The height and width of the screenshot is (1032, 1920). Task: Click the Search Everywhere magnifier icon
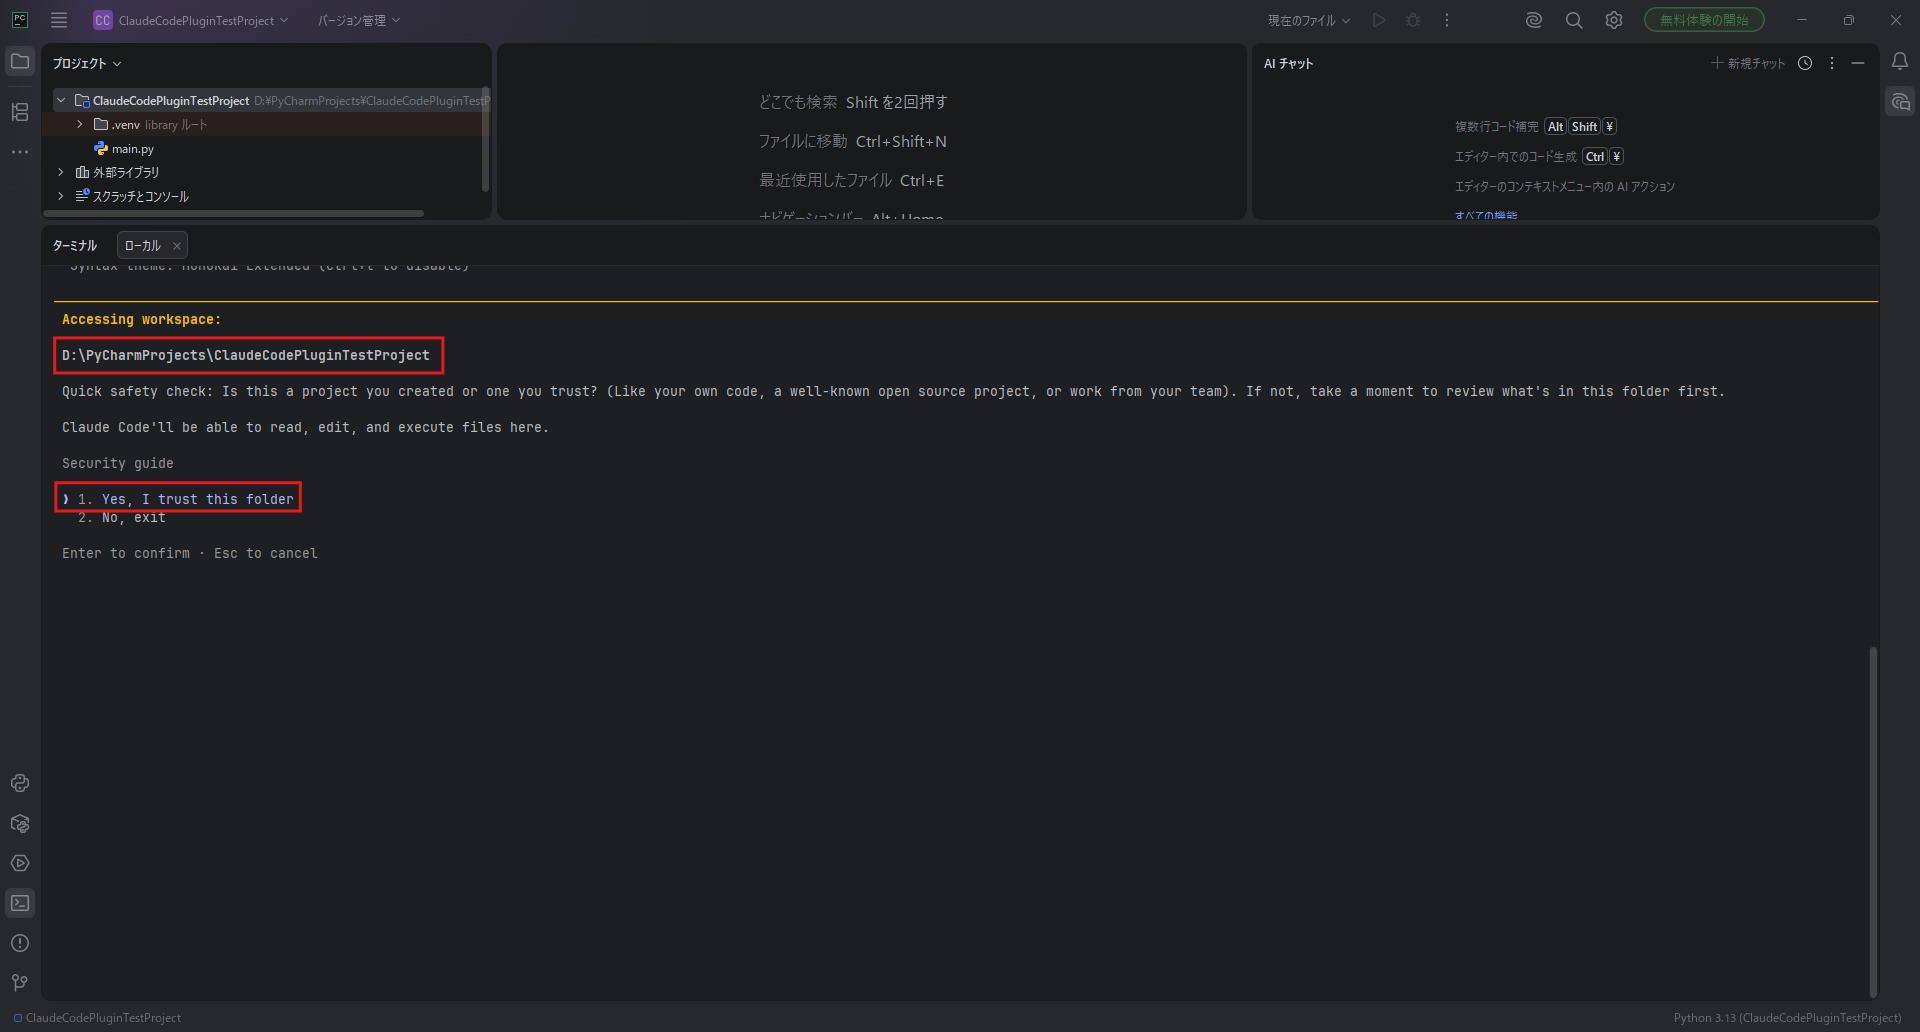1574,20
